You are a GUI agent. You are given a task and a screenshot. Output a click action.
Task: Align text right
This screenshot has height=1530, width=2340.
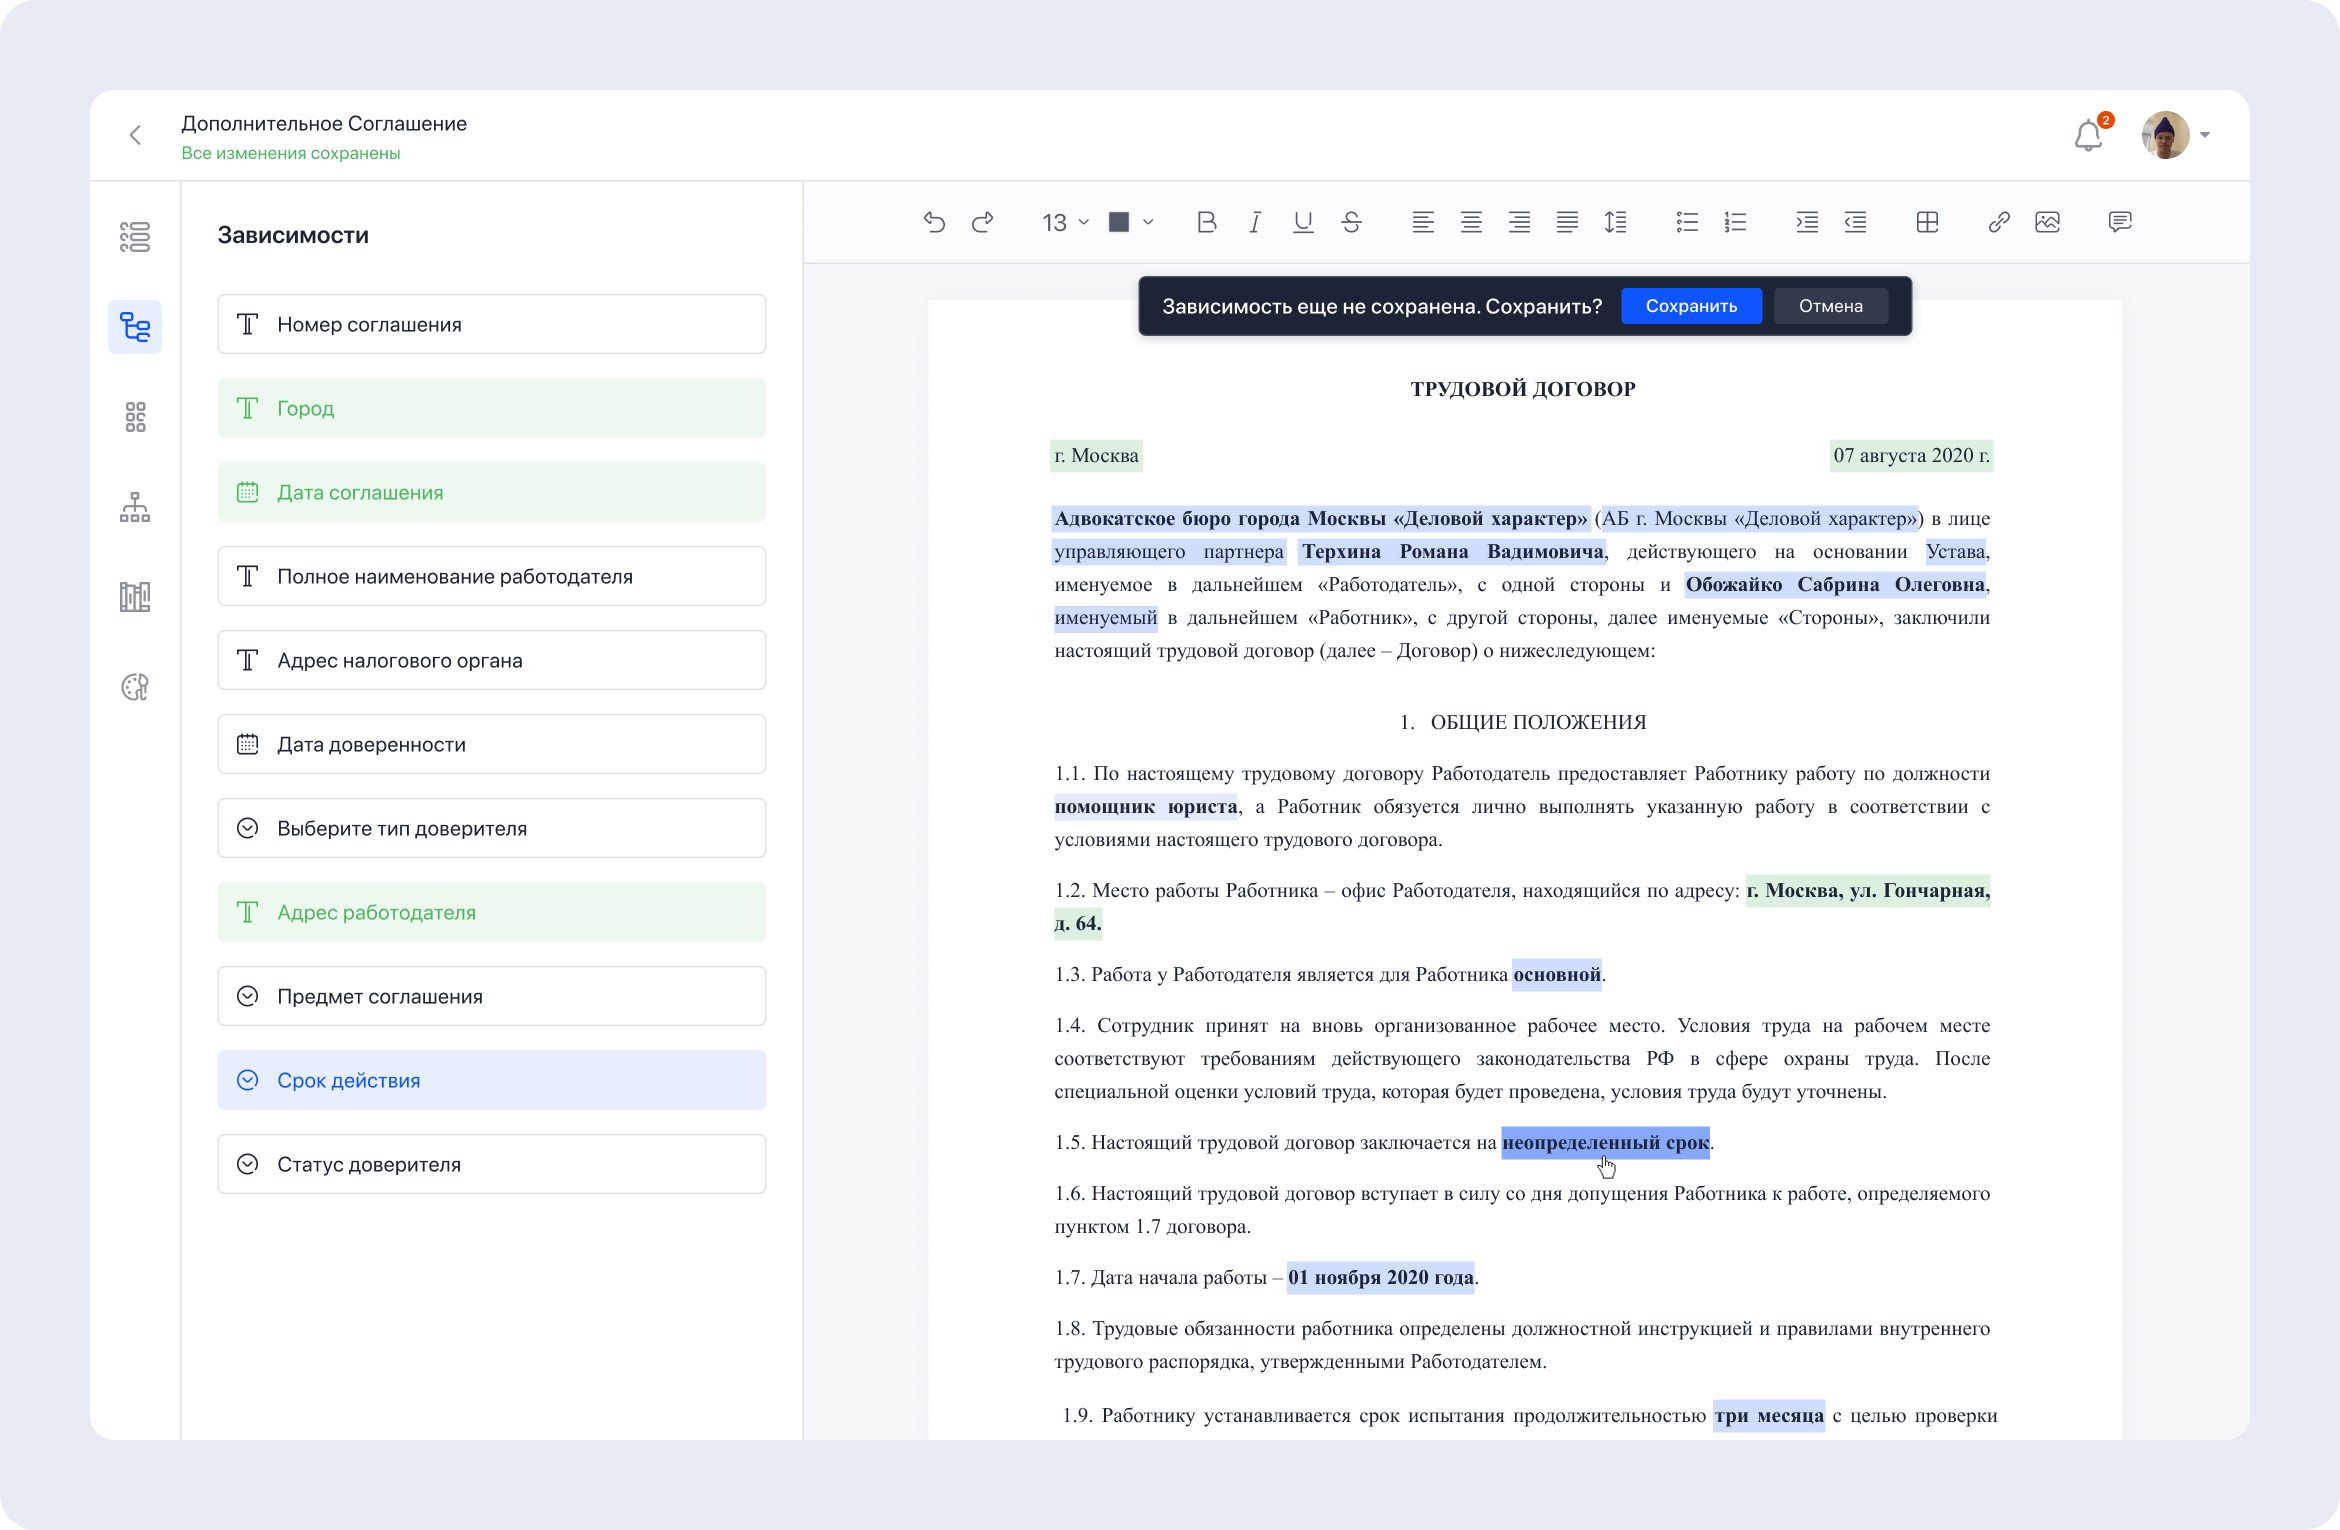tap(1519, 222)
